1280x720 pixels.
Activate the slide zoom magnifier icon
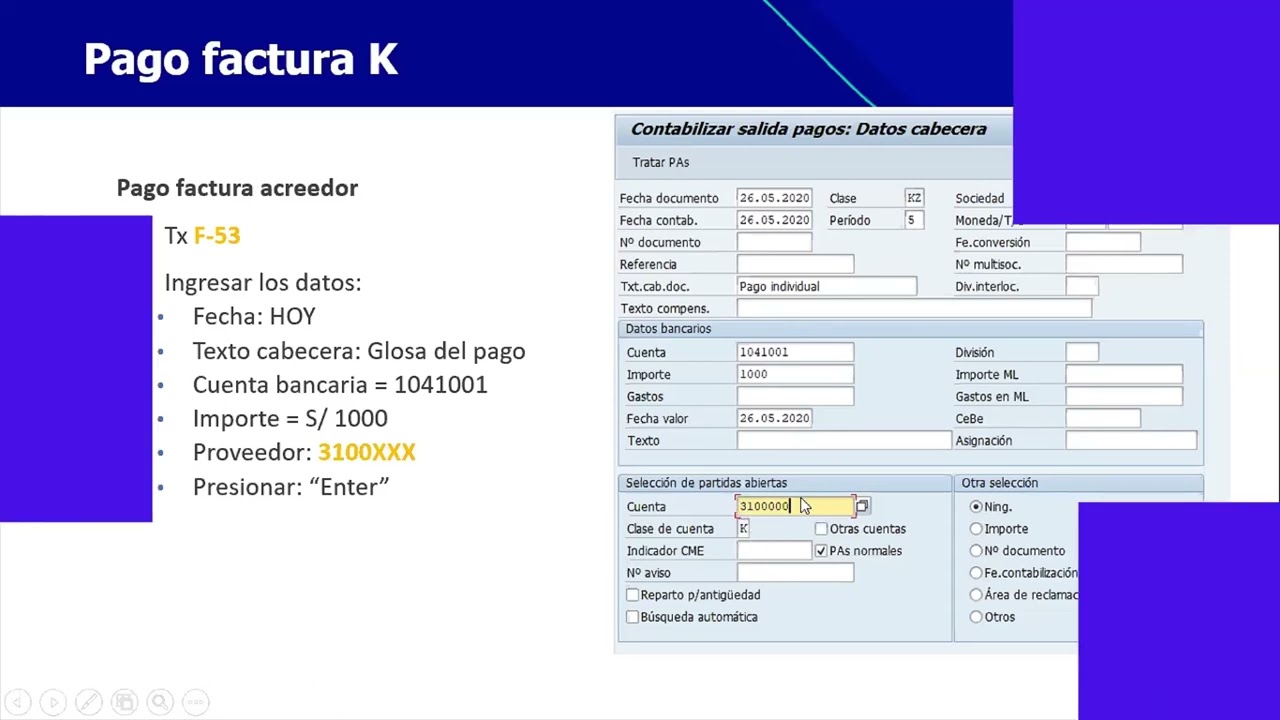tap(159, 702)
